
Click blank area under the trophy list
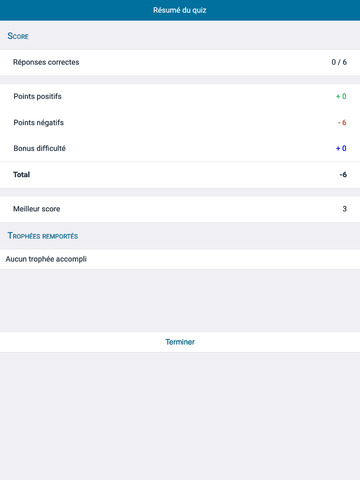click(x=180, y=300)
